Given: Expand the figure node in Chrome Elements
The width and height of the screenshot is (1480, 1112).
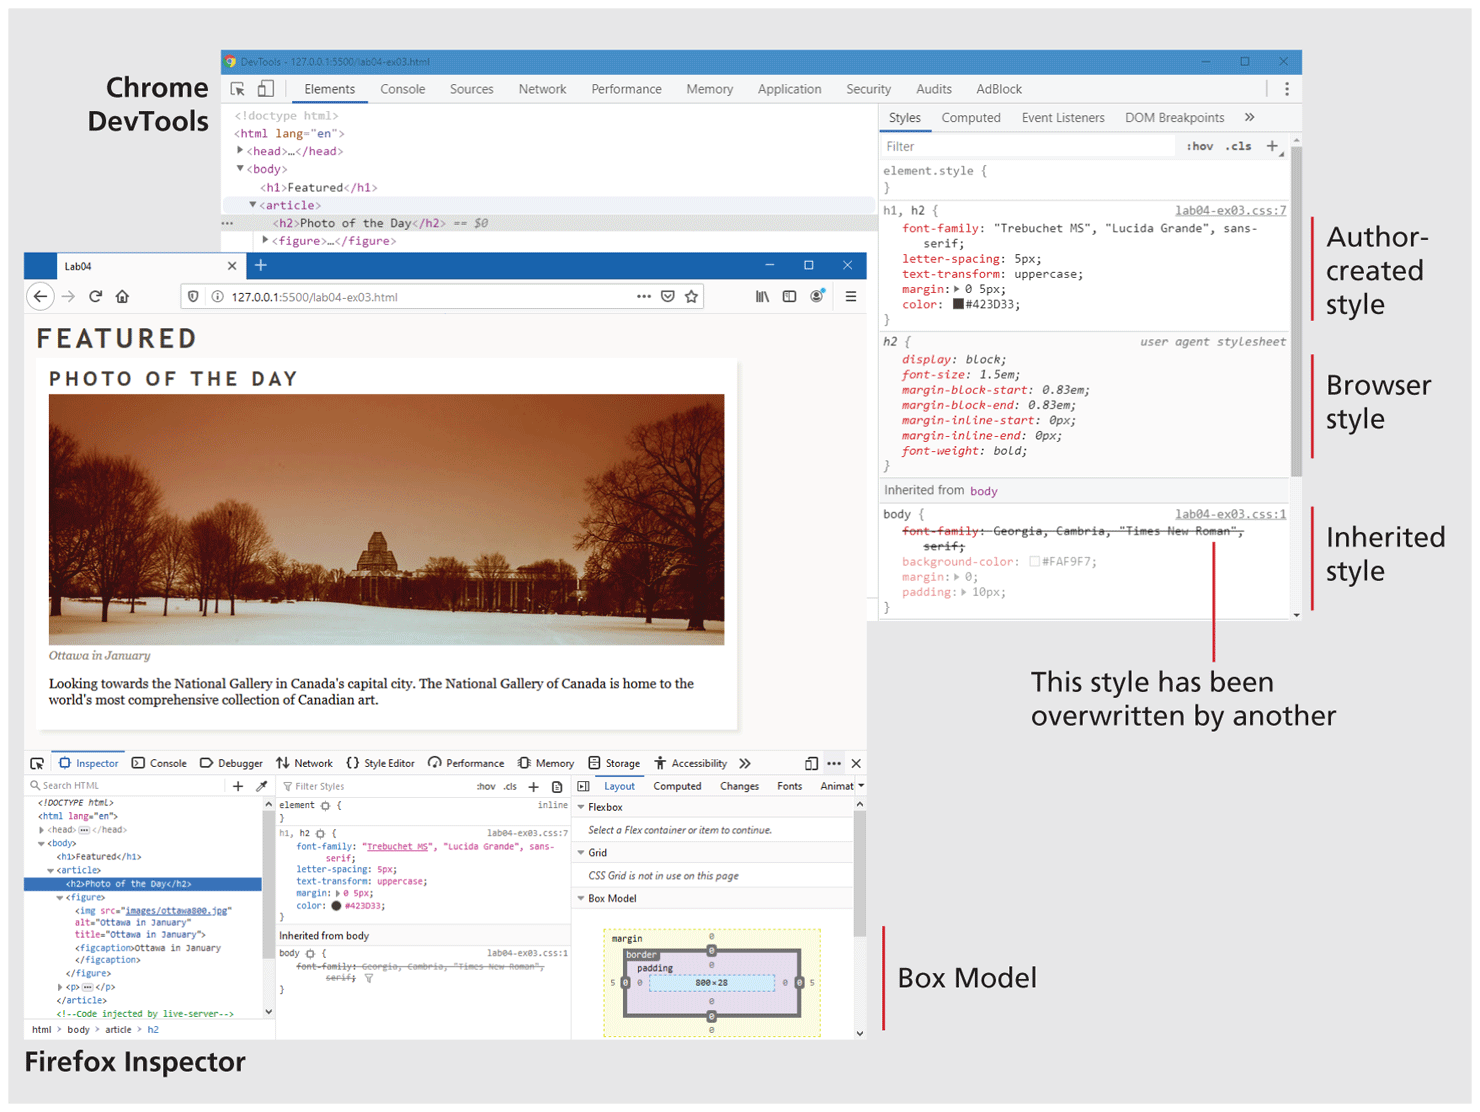Looking at the screenshot, I should [x=265, y=241].
